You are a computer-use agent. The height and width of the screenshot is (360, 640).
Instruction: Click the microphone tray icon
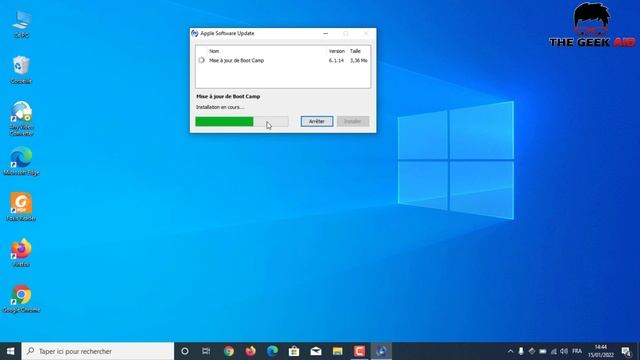(x=521, y=351)
